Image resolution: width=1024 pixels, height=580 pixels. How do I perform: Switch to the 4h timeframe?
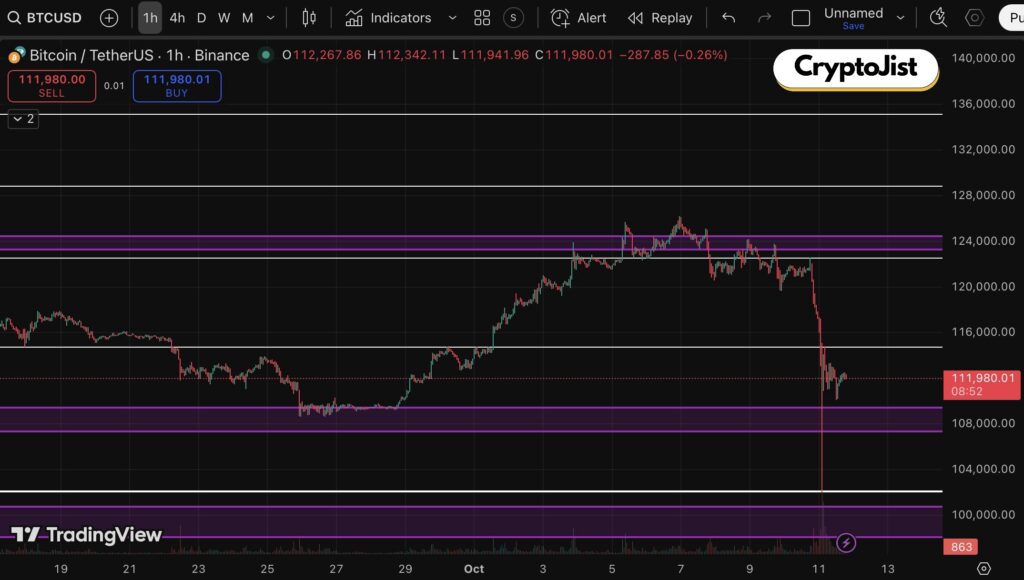point(177,18)
